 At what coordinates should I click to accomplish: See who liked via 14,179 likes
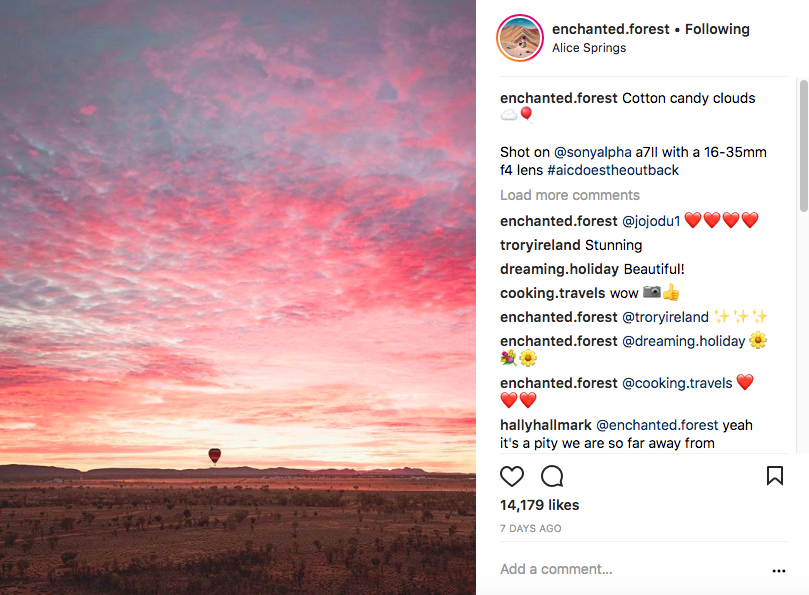[x=539, y=505]
